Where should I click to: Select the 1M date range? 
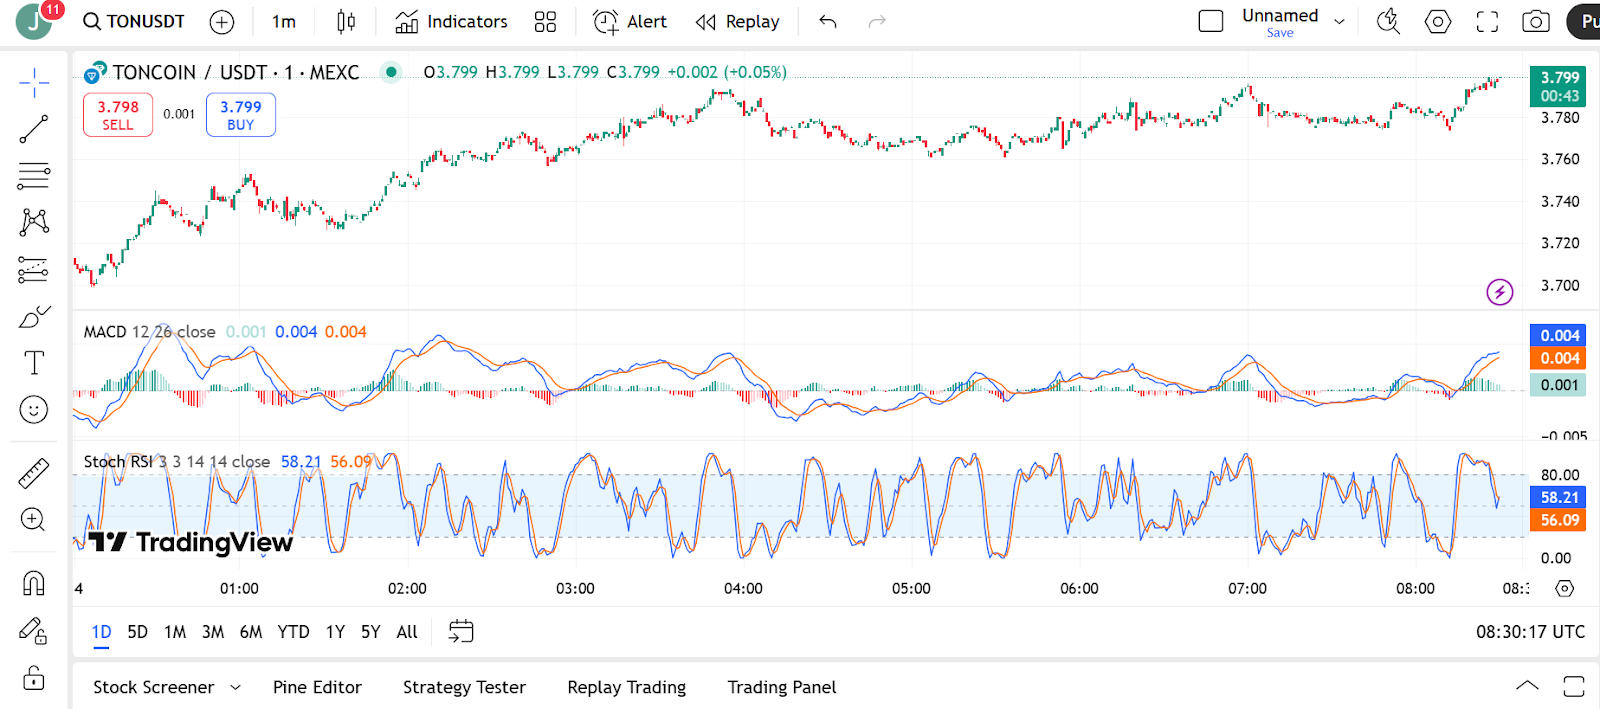click(175, 632)
